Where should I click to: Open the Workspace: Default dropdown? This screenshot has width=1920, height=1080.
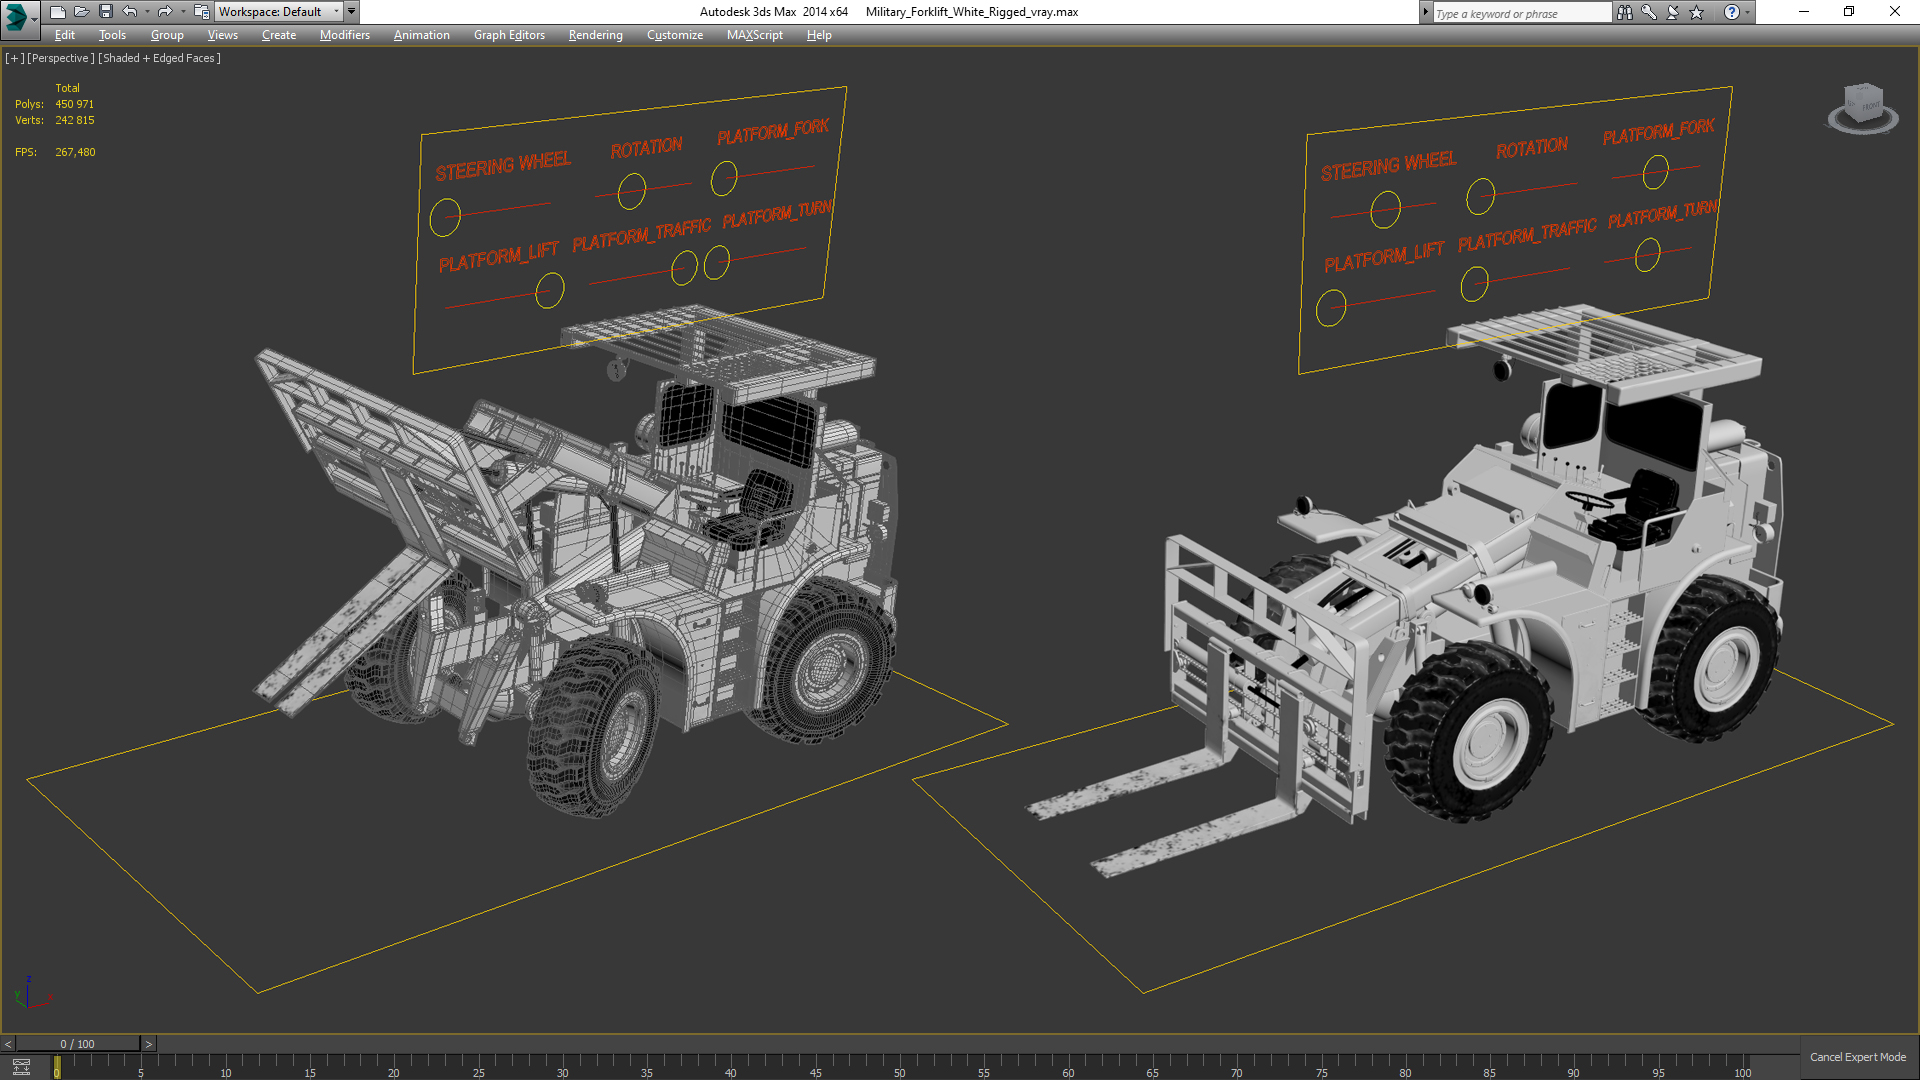(x=278, y=12)
